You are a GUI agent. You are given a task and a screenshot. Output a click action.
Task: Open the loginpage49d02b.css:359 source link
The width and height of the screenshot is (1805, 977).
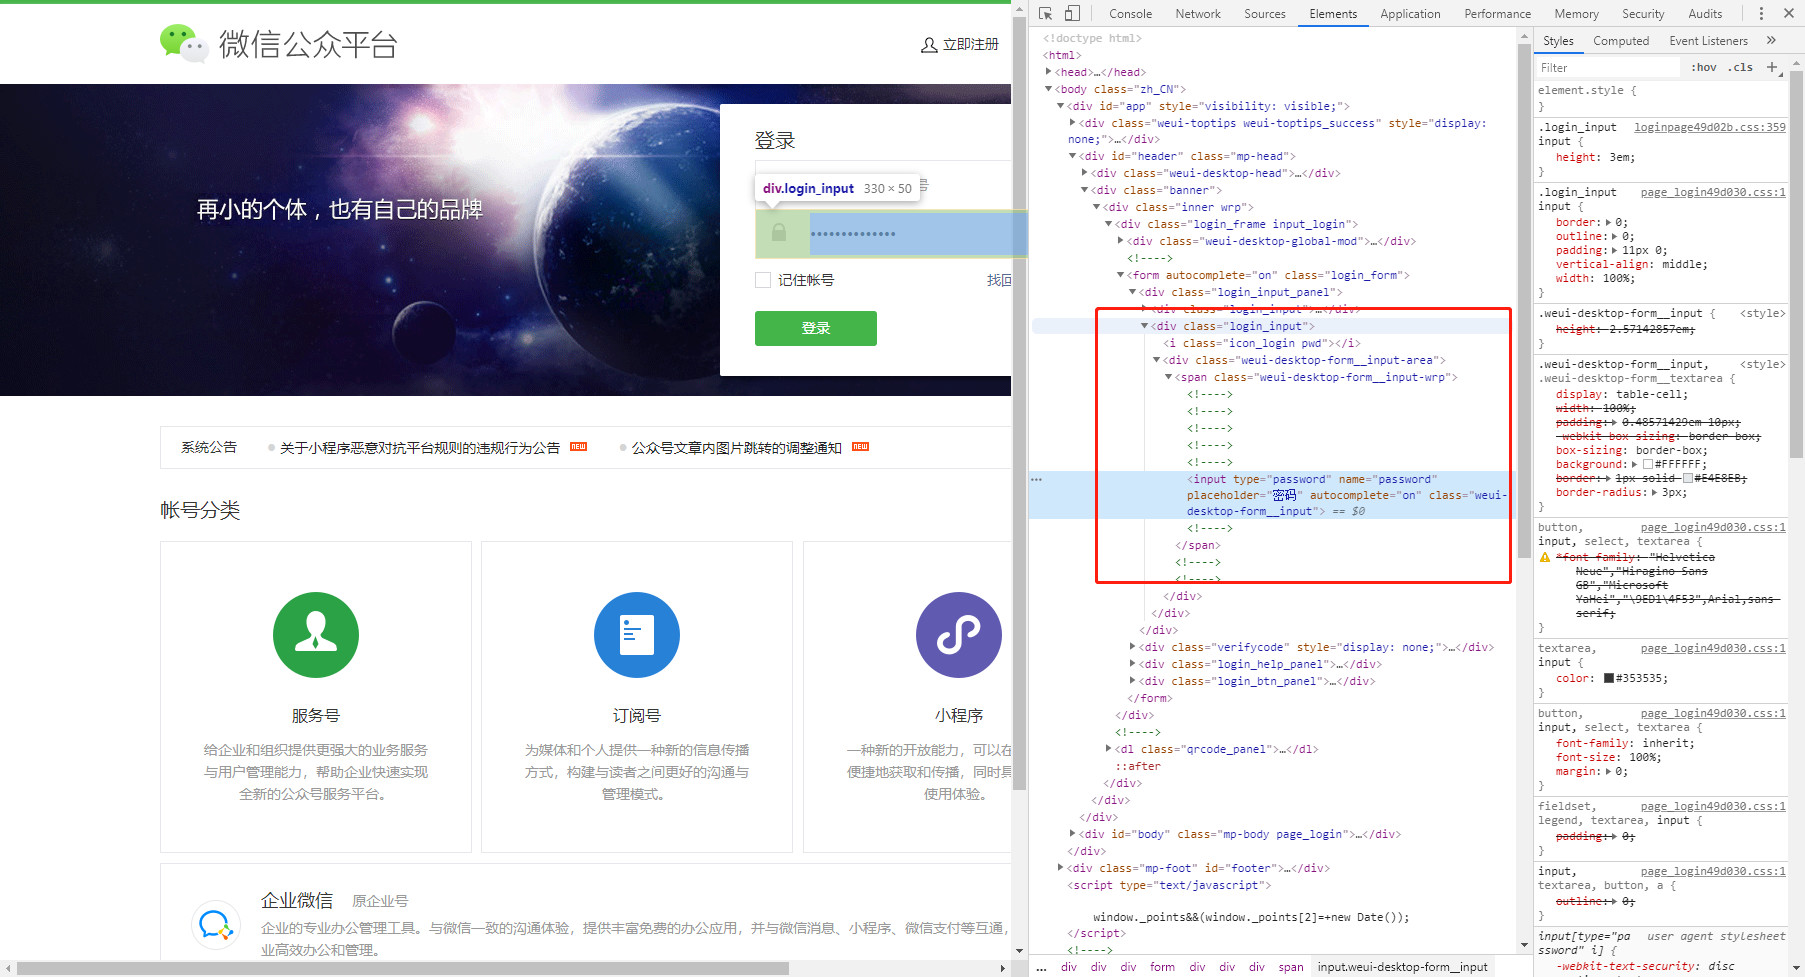point(1710,127)
